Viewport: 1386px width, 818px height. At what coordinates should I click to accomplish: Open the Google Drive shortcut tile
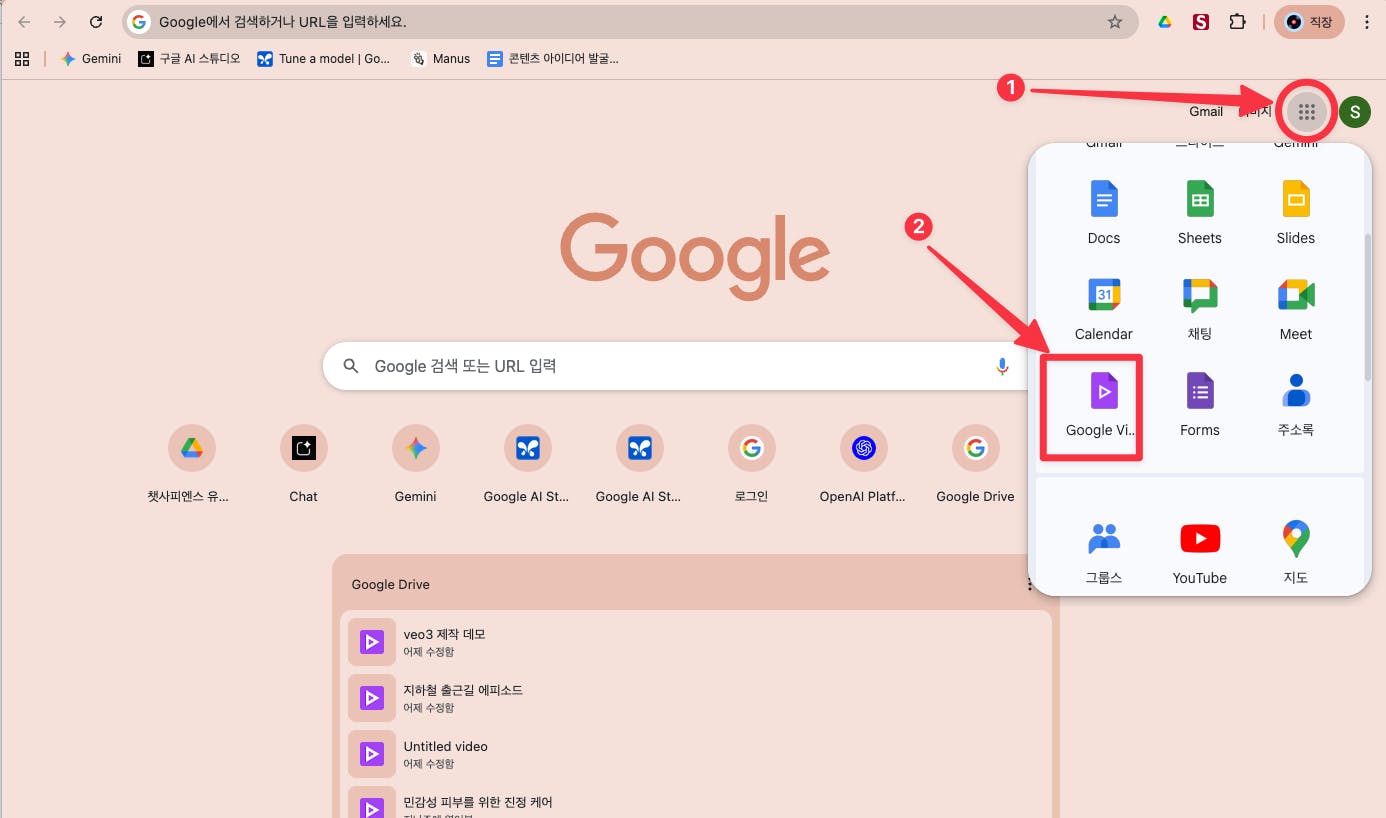pos(975,465)
